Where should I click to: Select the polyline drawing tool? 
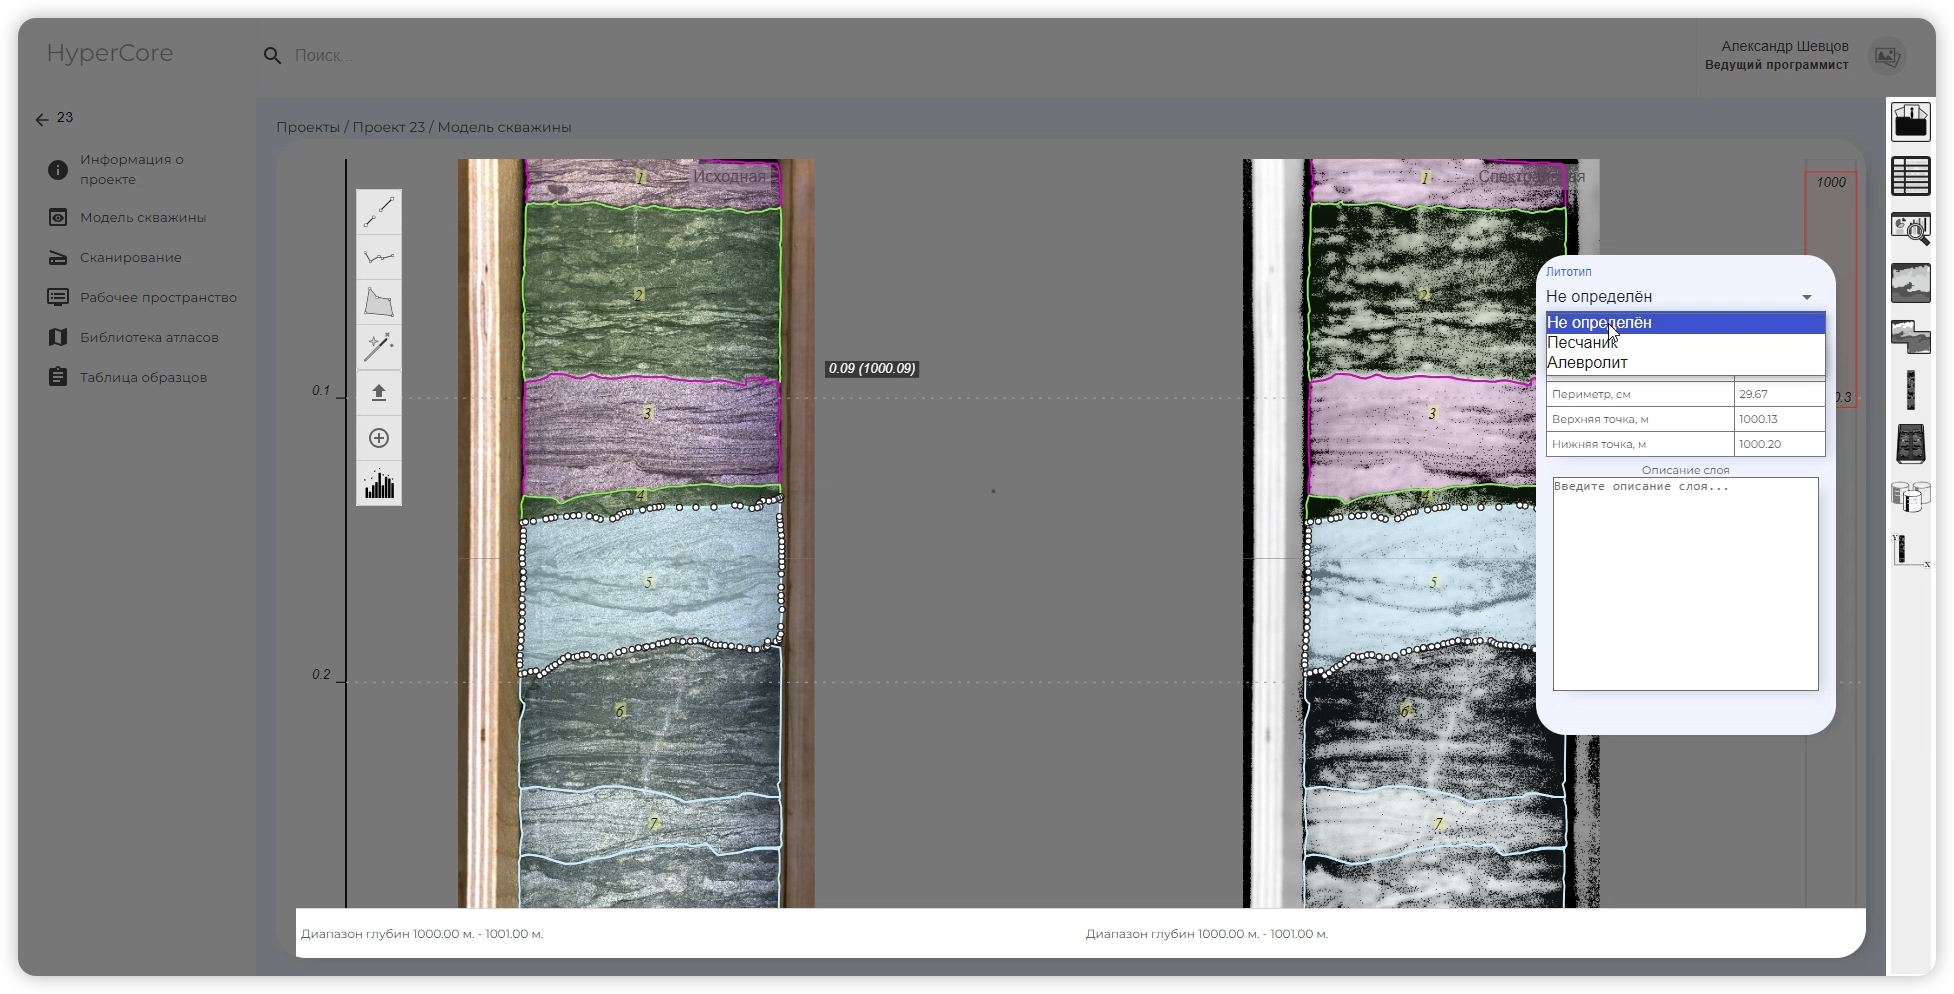click(x=379, y=257)
